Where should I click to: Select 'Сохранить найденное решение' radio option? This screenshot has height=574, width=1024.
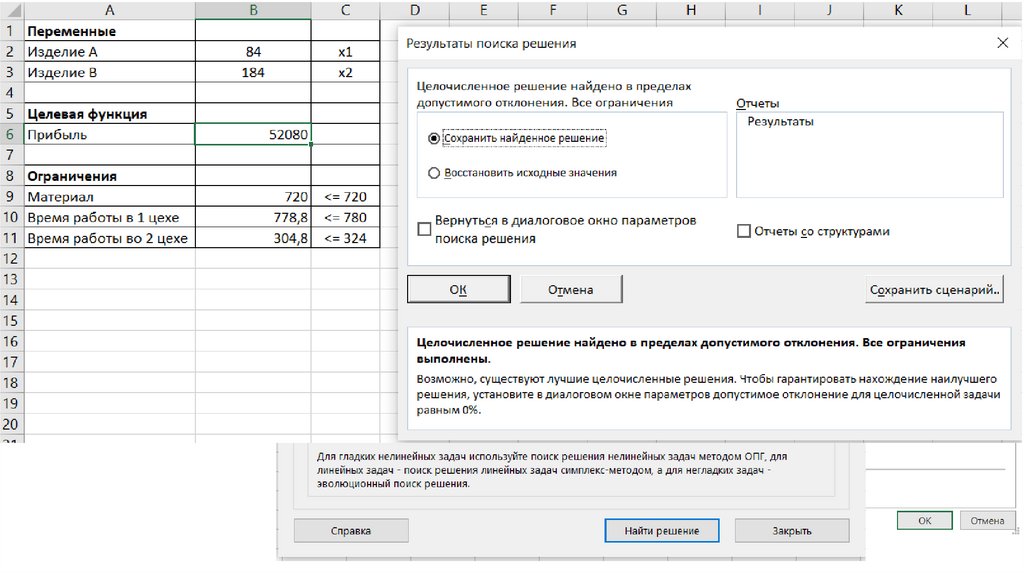tap(434, 138)
